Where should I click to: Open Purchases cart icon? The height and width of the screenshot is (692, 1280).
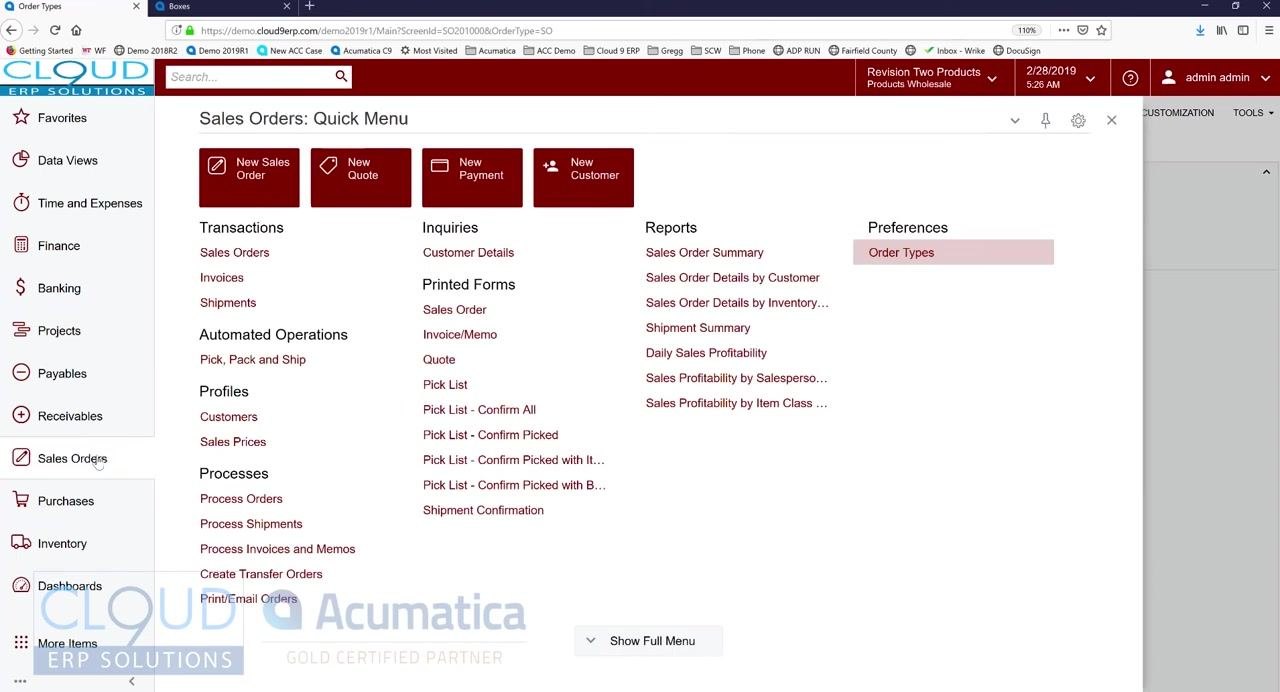21,500
